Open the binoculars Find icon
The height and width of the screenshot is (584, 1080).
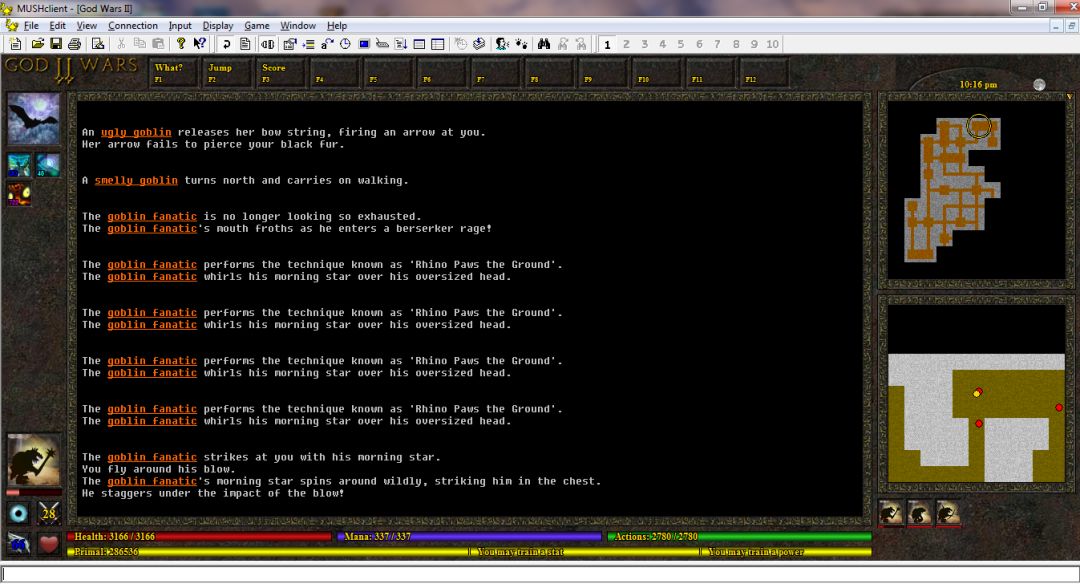point(543,44)
